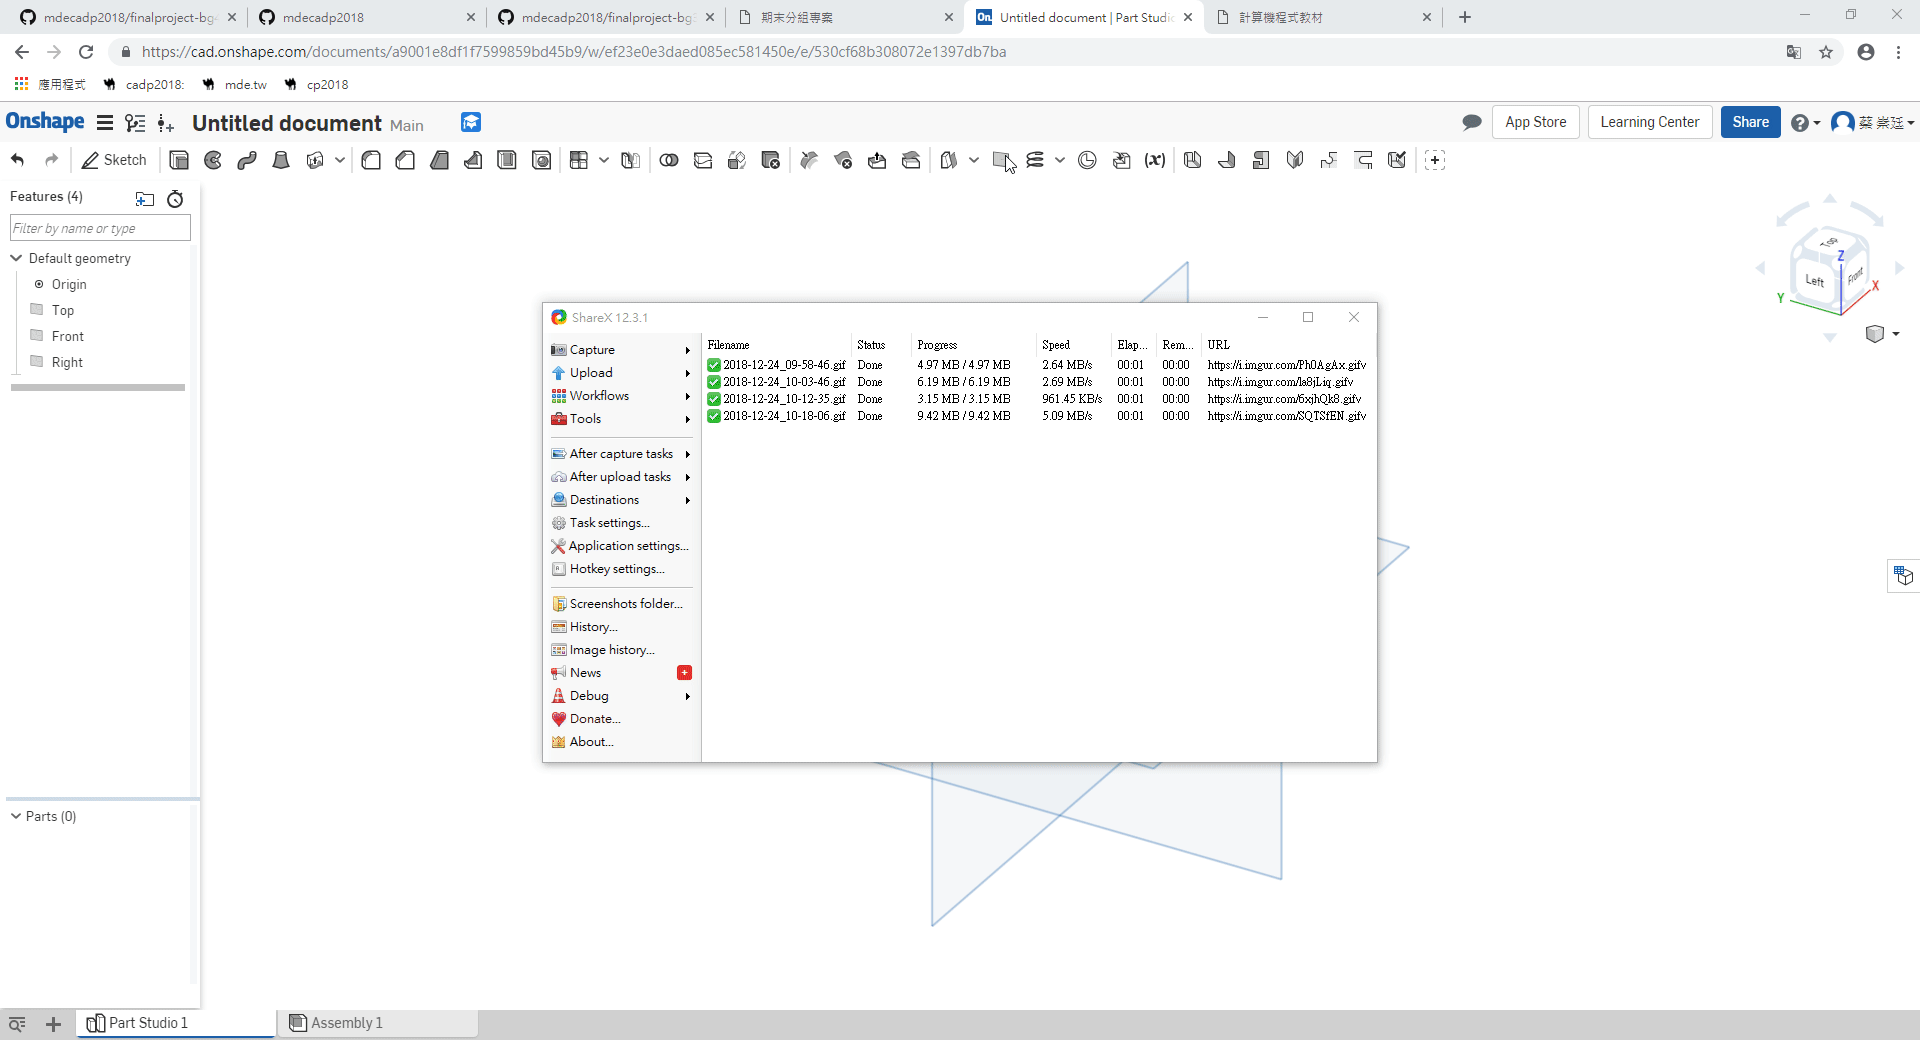
Task: Open the Variable (x) tool
Action: click(x=1155, y=160)
